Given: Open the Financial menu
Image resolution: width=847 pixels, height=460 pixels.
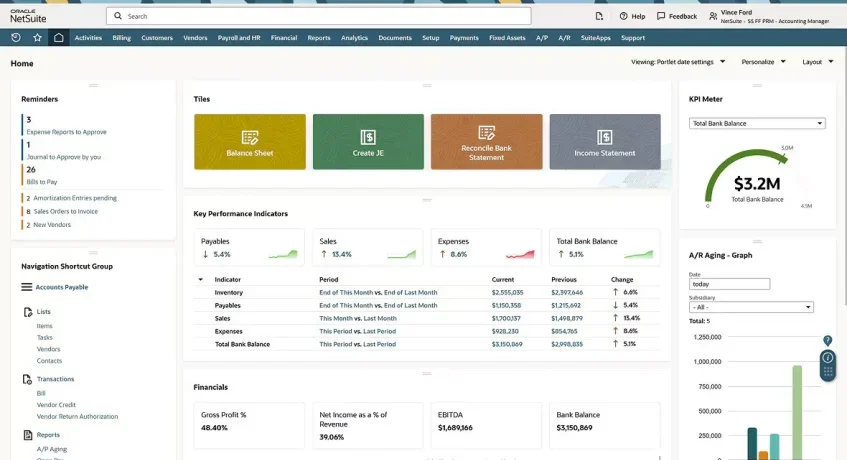Looking at the screenshot, I should pyautogui.click(x=284, y=38).
